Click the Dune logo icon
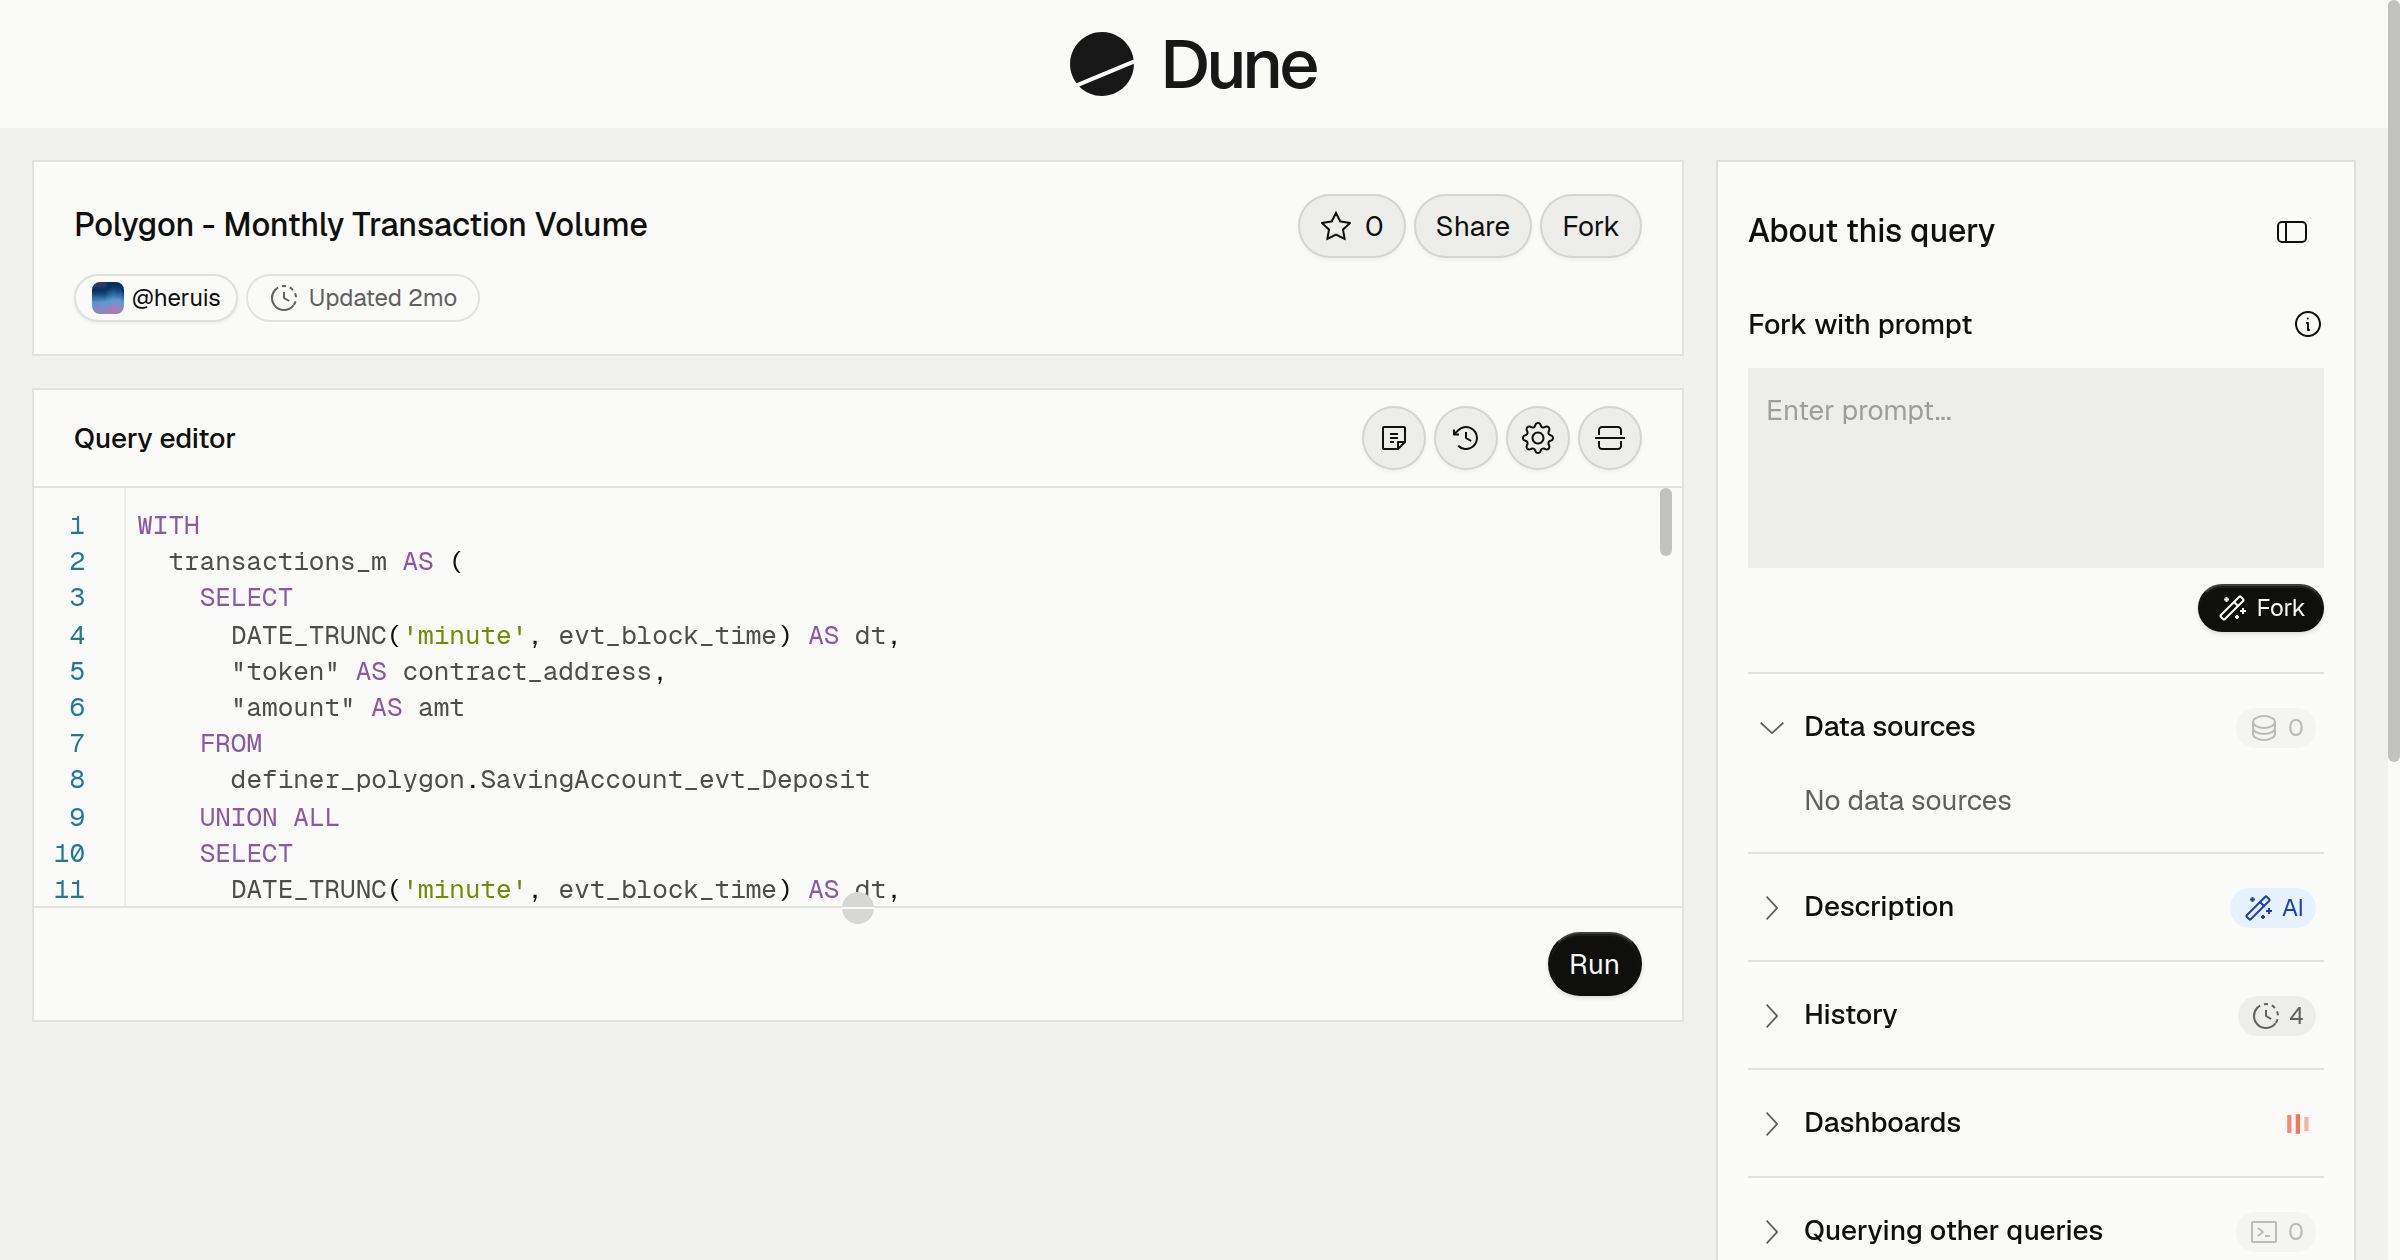The image size is (2400, 1260). click(x=1102, y=64)
